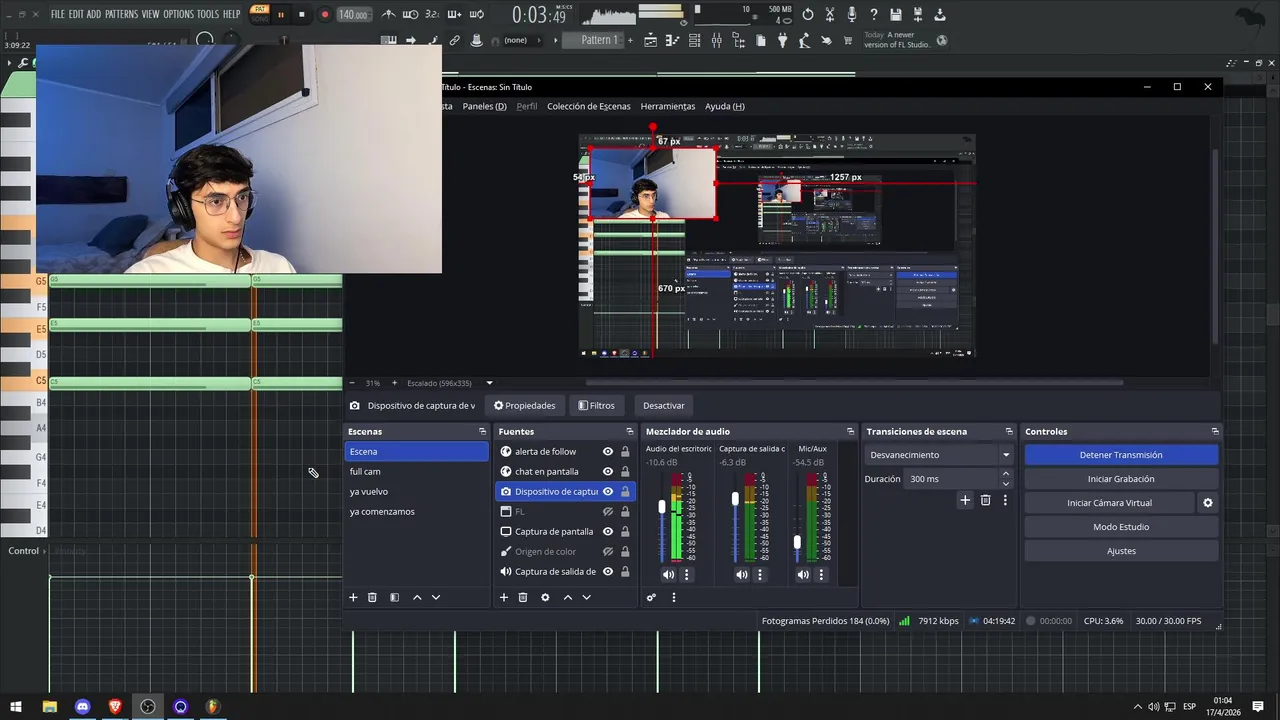
Task: Add a scene transition with the plus icon
Action: [965, 500]
